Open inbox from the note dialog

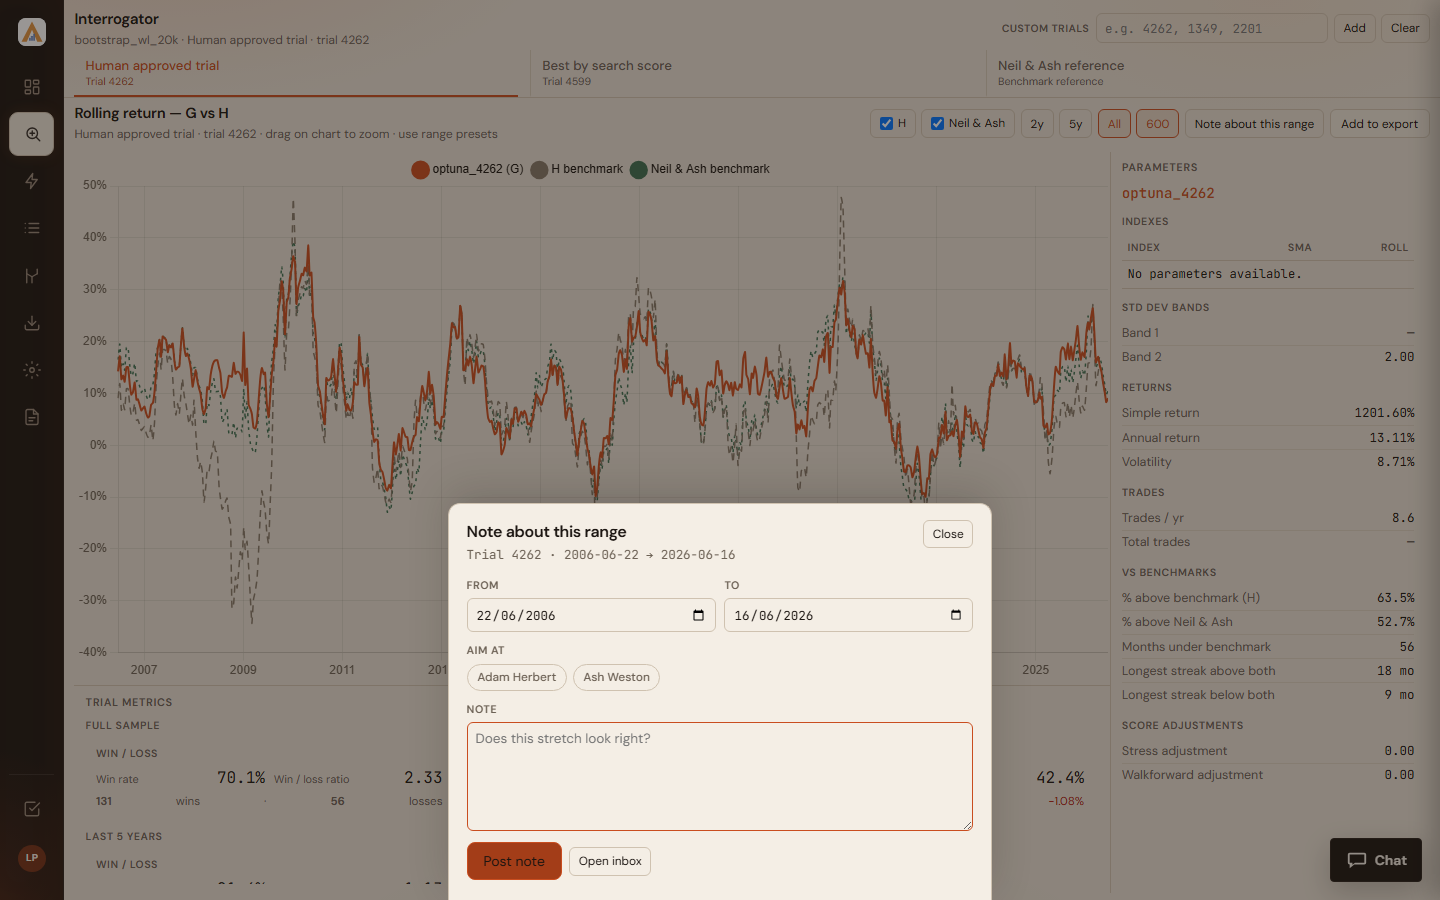click(x=610, y=861)
